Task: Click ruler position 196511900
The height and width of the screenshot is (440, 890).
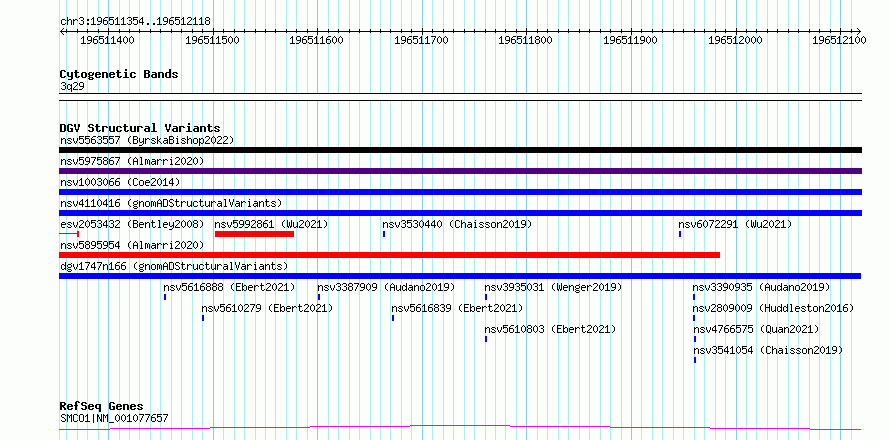Action: tap(630, 40)
